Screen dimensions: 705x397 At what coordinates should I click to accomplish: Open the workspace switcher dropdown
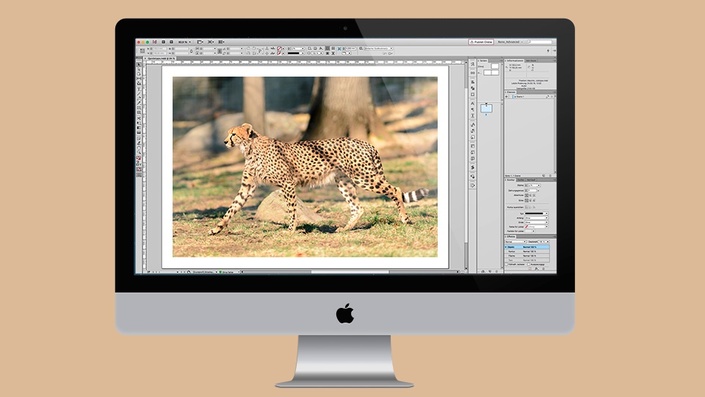pyautogui.click(x=510, y=42)
